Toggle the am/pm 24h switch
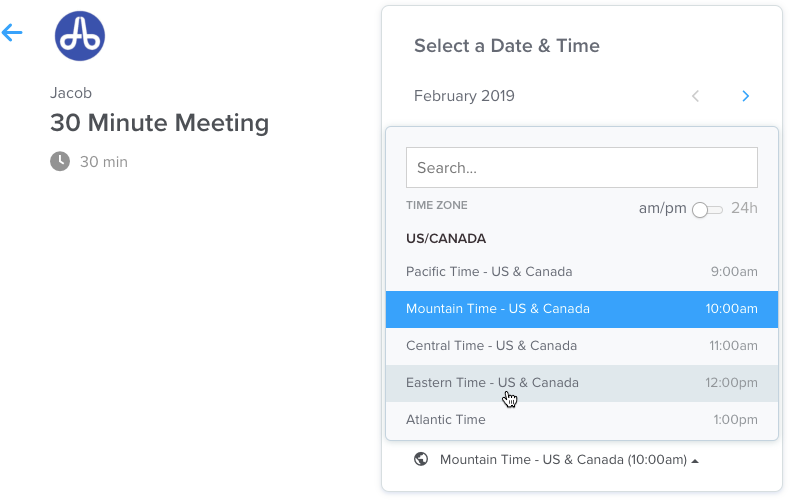This screenshot has height=502, width=791. [x=706, y=209]
